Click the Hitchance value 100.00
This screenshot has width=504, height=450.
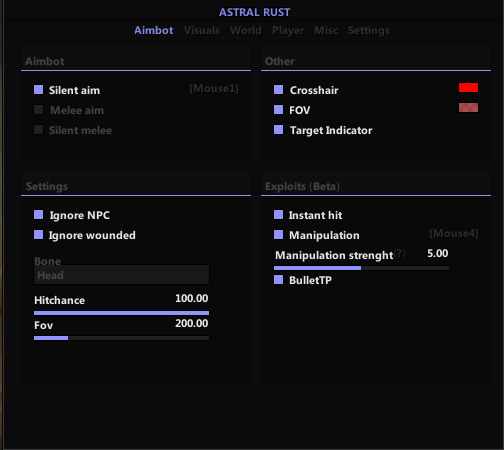[x=192, y=298]
